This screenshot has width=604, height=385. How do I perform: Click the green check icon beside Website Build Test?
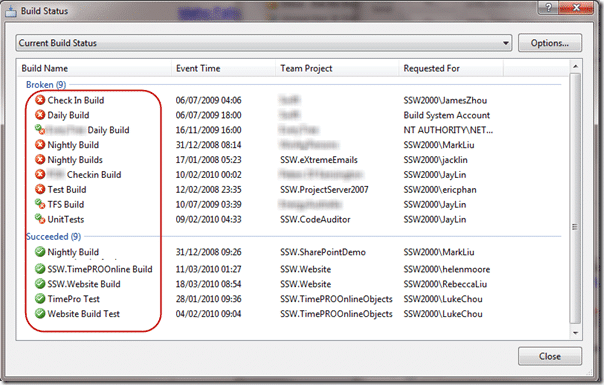point(40,314)
